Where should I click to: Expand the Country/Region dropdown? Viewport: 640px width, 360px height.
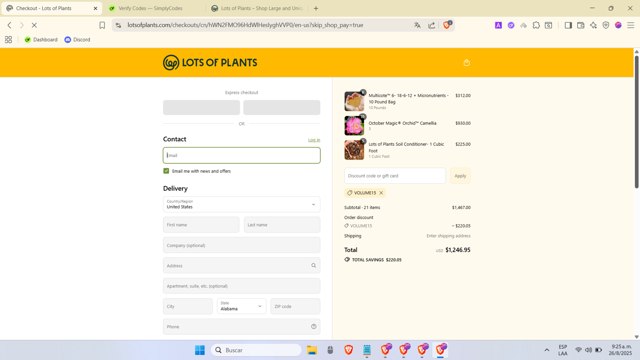click(242, 204)
